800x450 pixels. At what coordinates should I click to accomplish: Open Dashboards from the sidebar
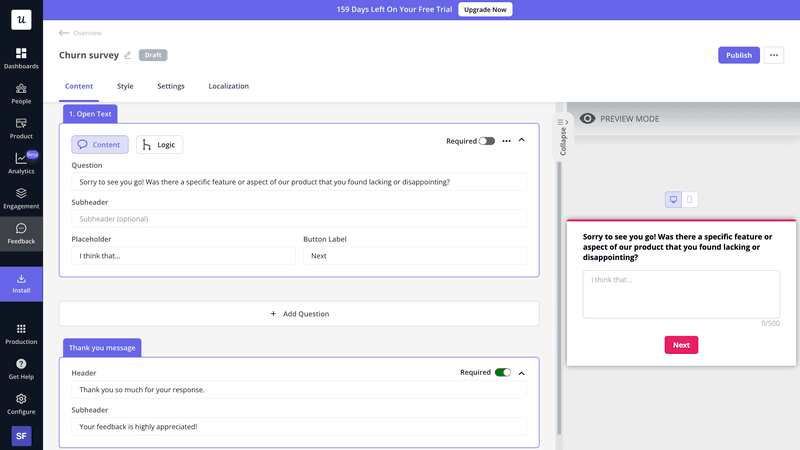coord(21,57)
